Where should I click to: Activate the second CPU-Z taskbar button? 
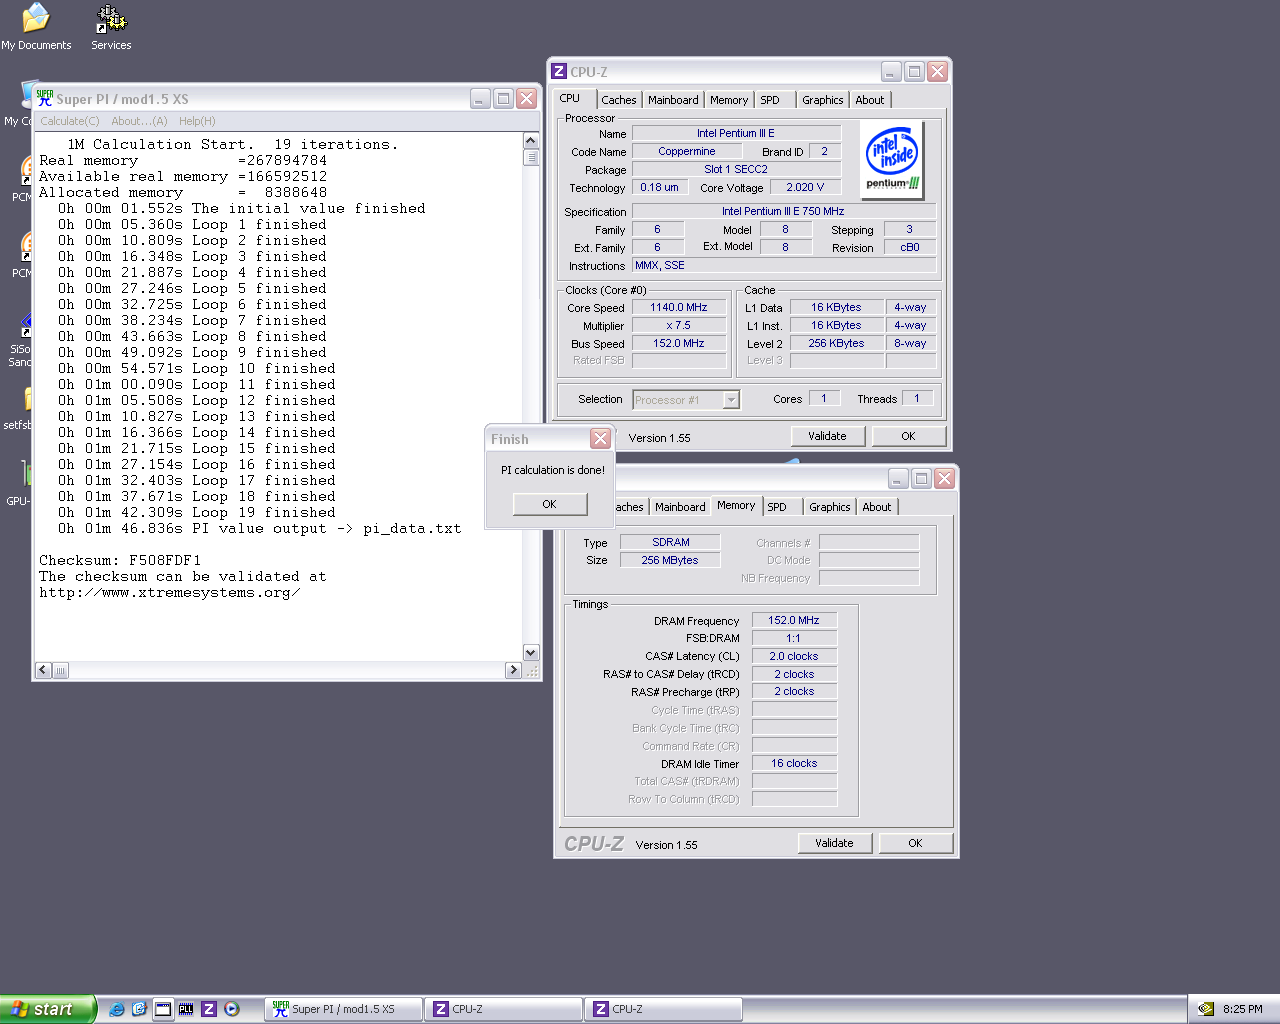[663, 1009]
